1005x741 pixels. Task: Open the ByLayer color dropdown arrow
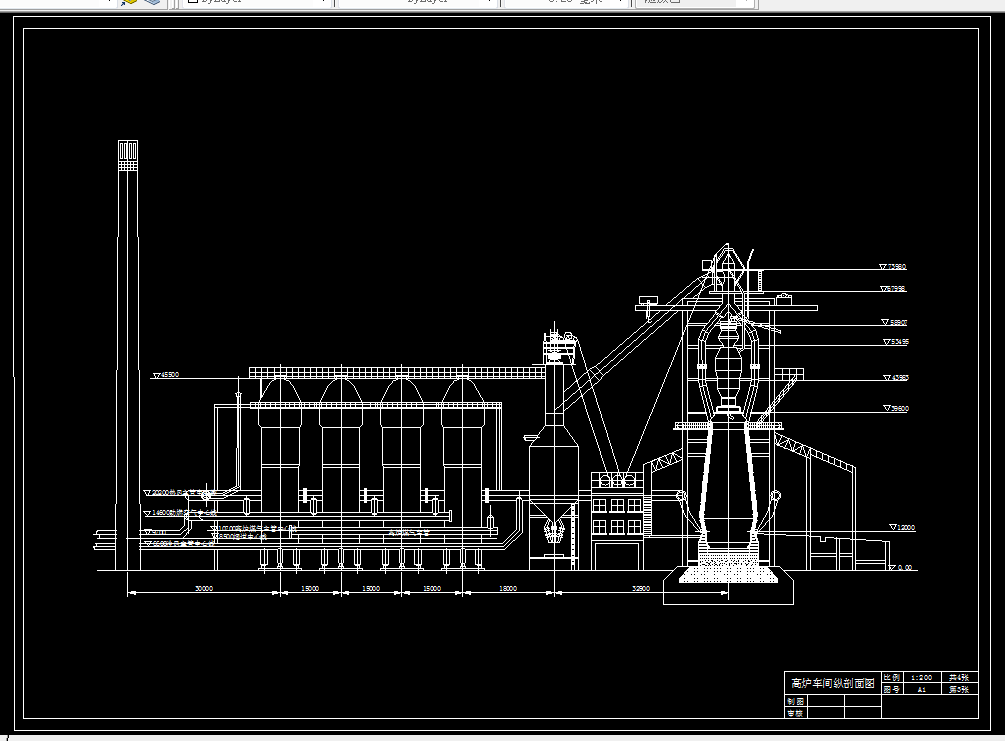coord(324,2)
